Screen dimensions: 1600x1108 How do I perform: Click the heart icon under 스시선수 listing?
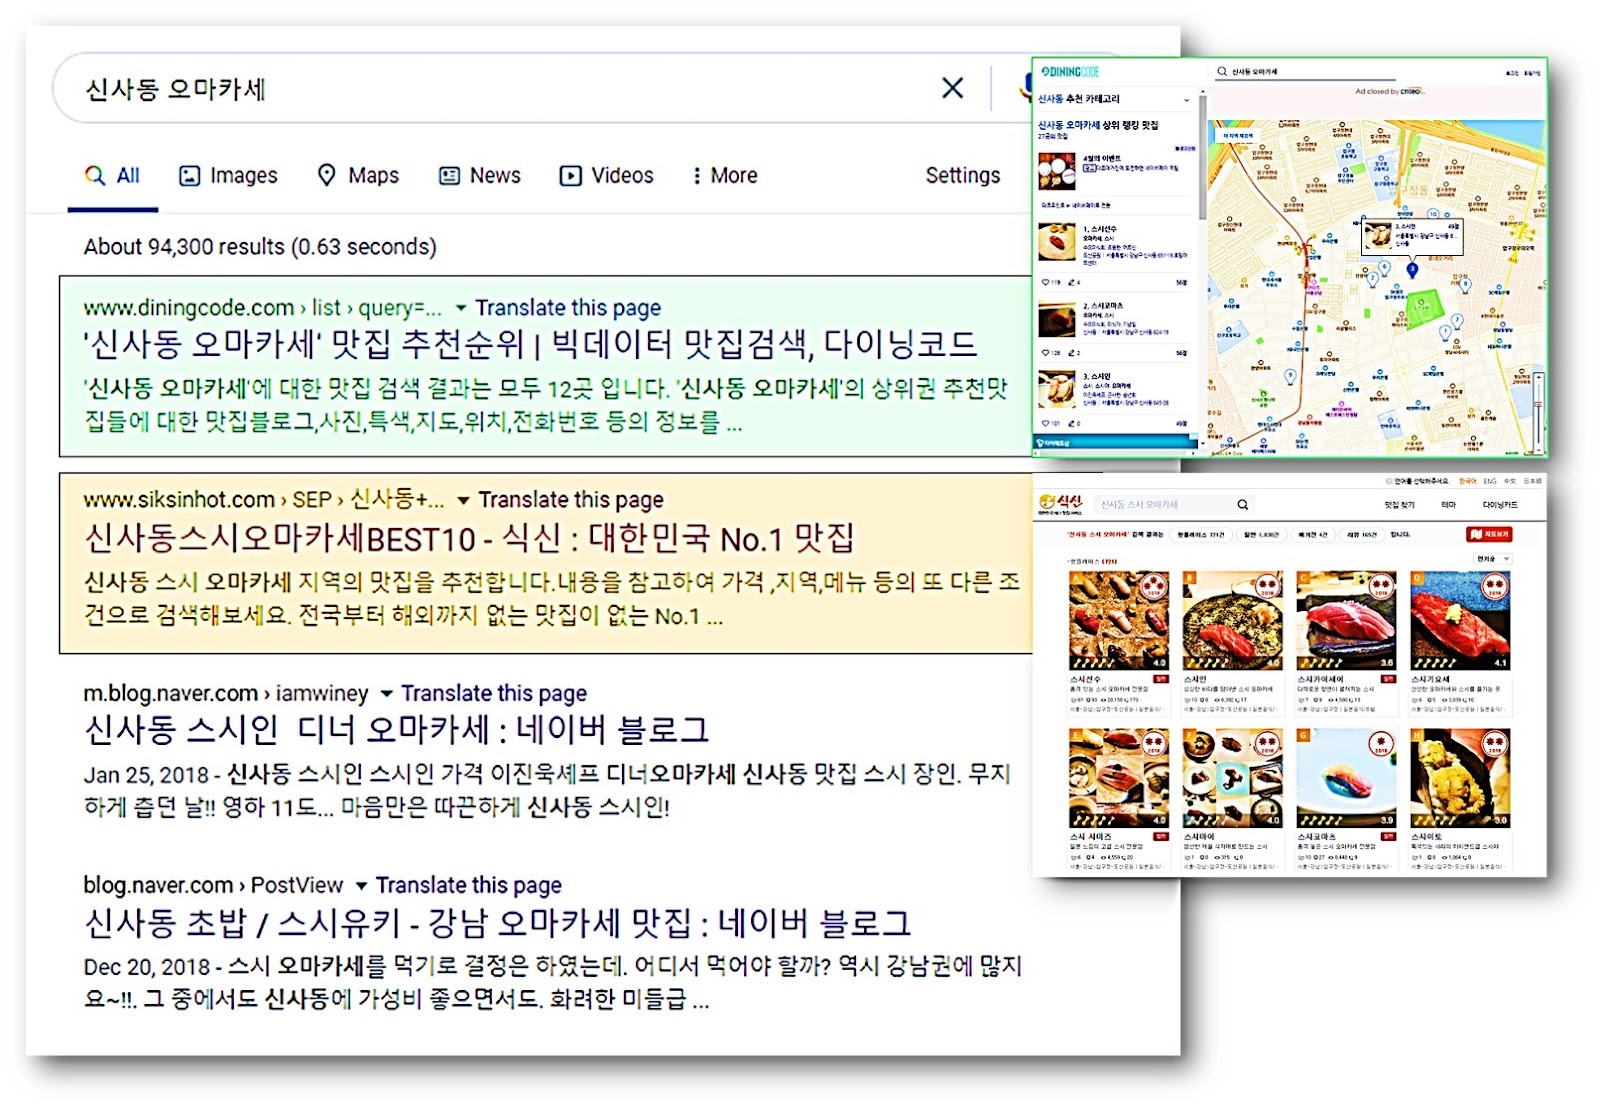tap(1046, 283)
